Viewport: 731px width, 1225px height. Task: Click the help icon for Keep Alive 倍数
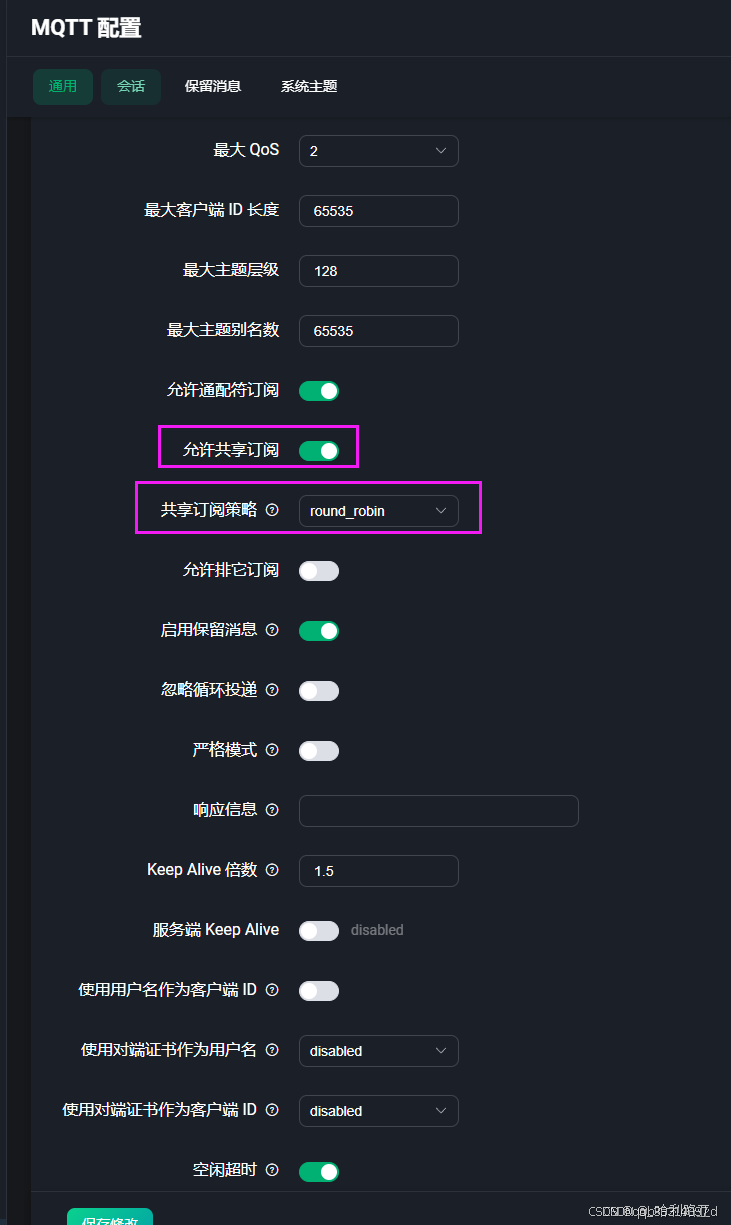(x=273, y=870)
